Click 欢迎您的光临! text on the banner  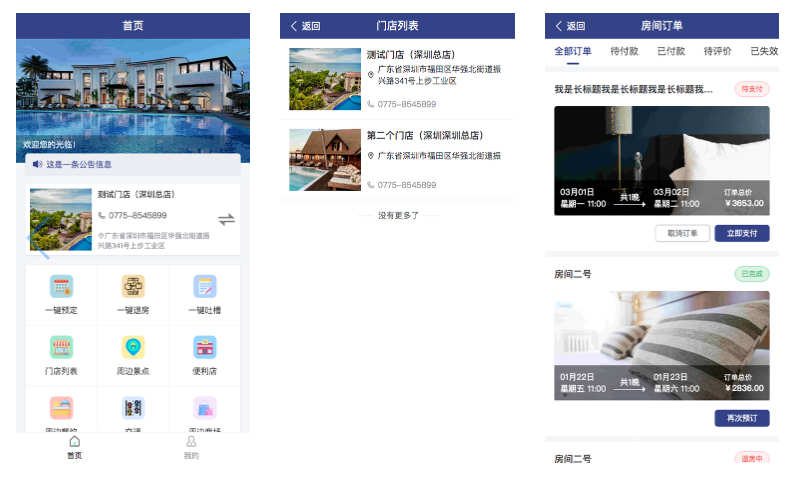[x=50, y=145]
